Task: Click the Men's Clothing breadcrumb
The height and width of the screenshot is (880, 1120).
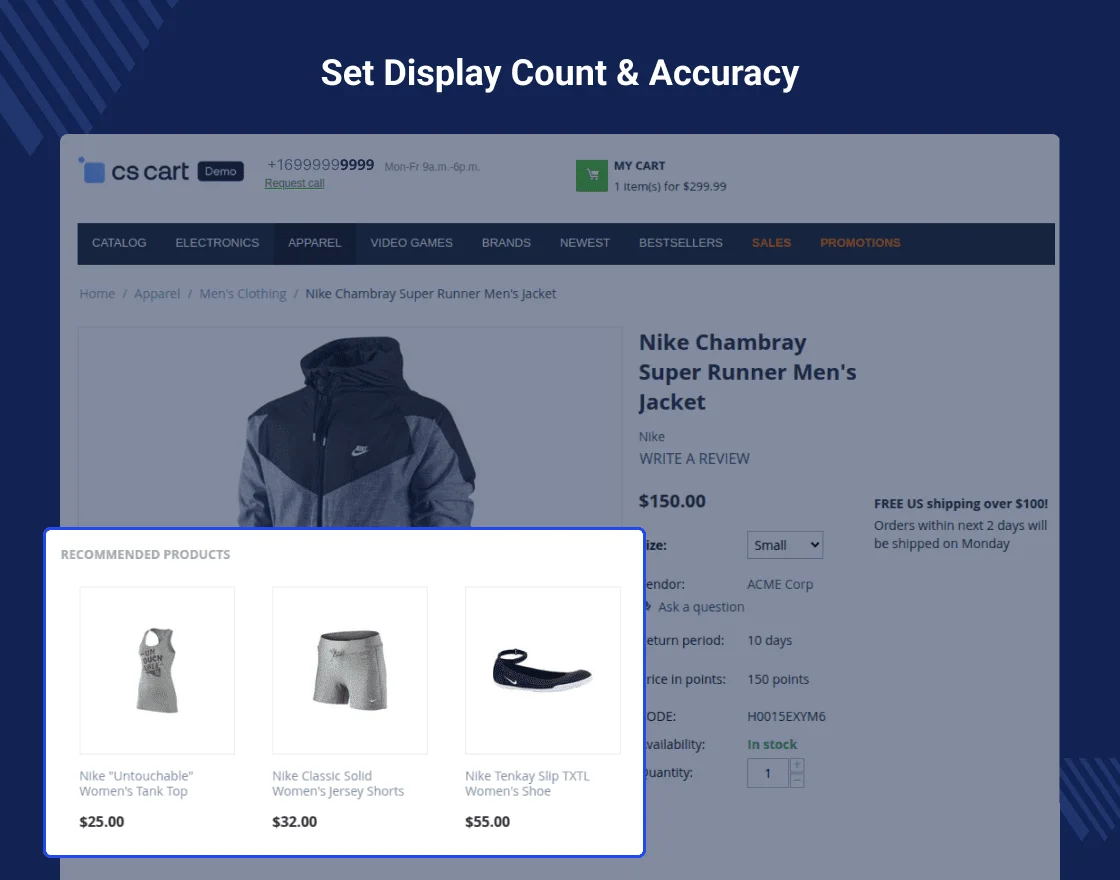Action: click(x=243, y=294)
